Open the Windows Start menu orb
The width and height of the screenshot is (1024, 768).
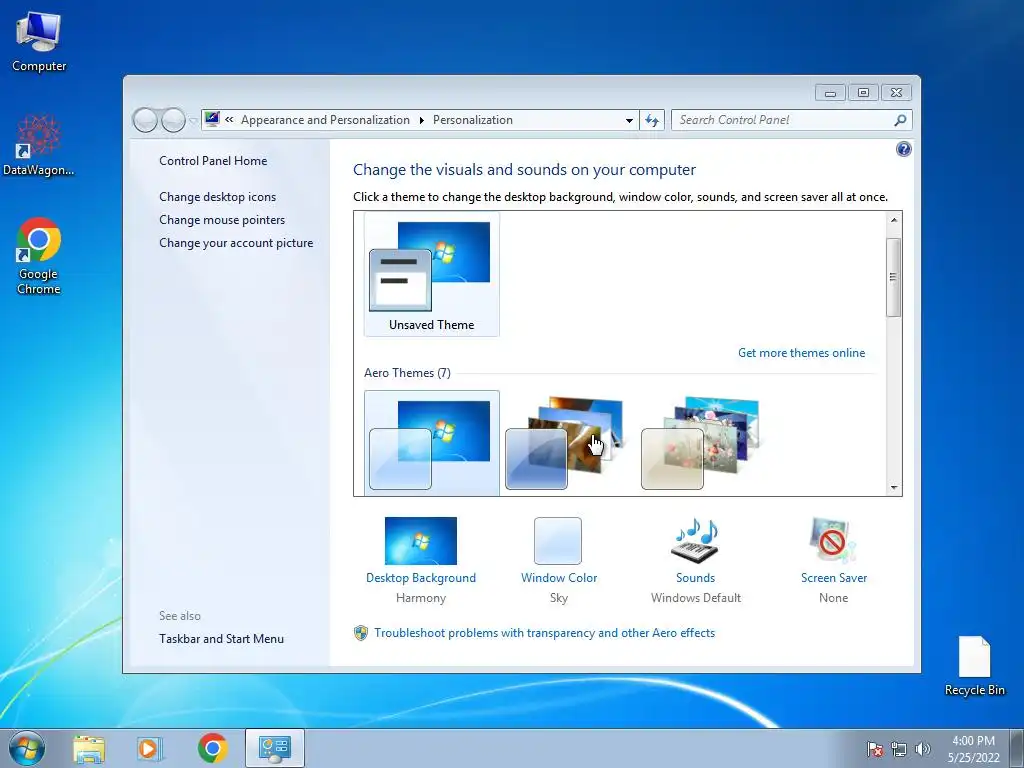coord(27,748)
